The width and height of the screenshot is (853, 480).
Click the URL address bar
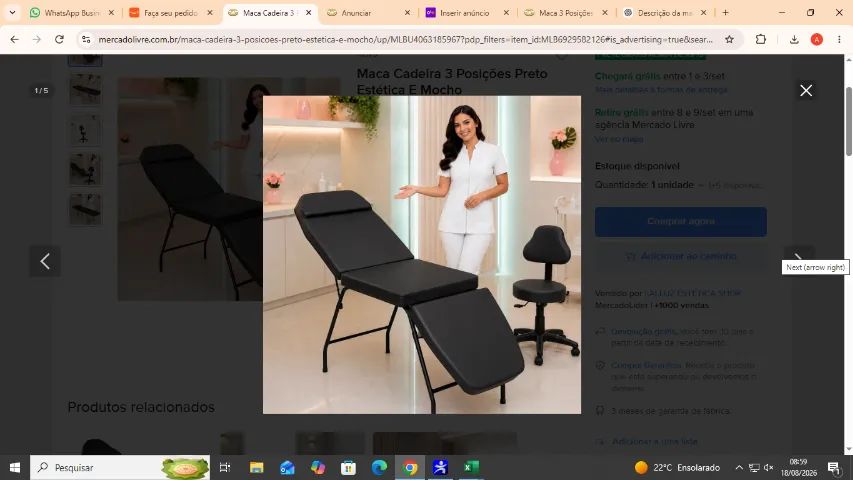405,39
